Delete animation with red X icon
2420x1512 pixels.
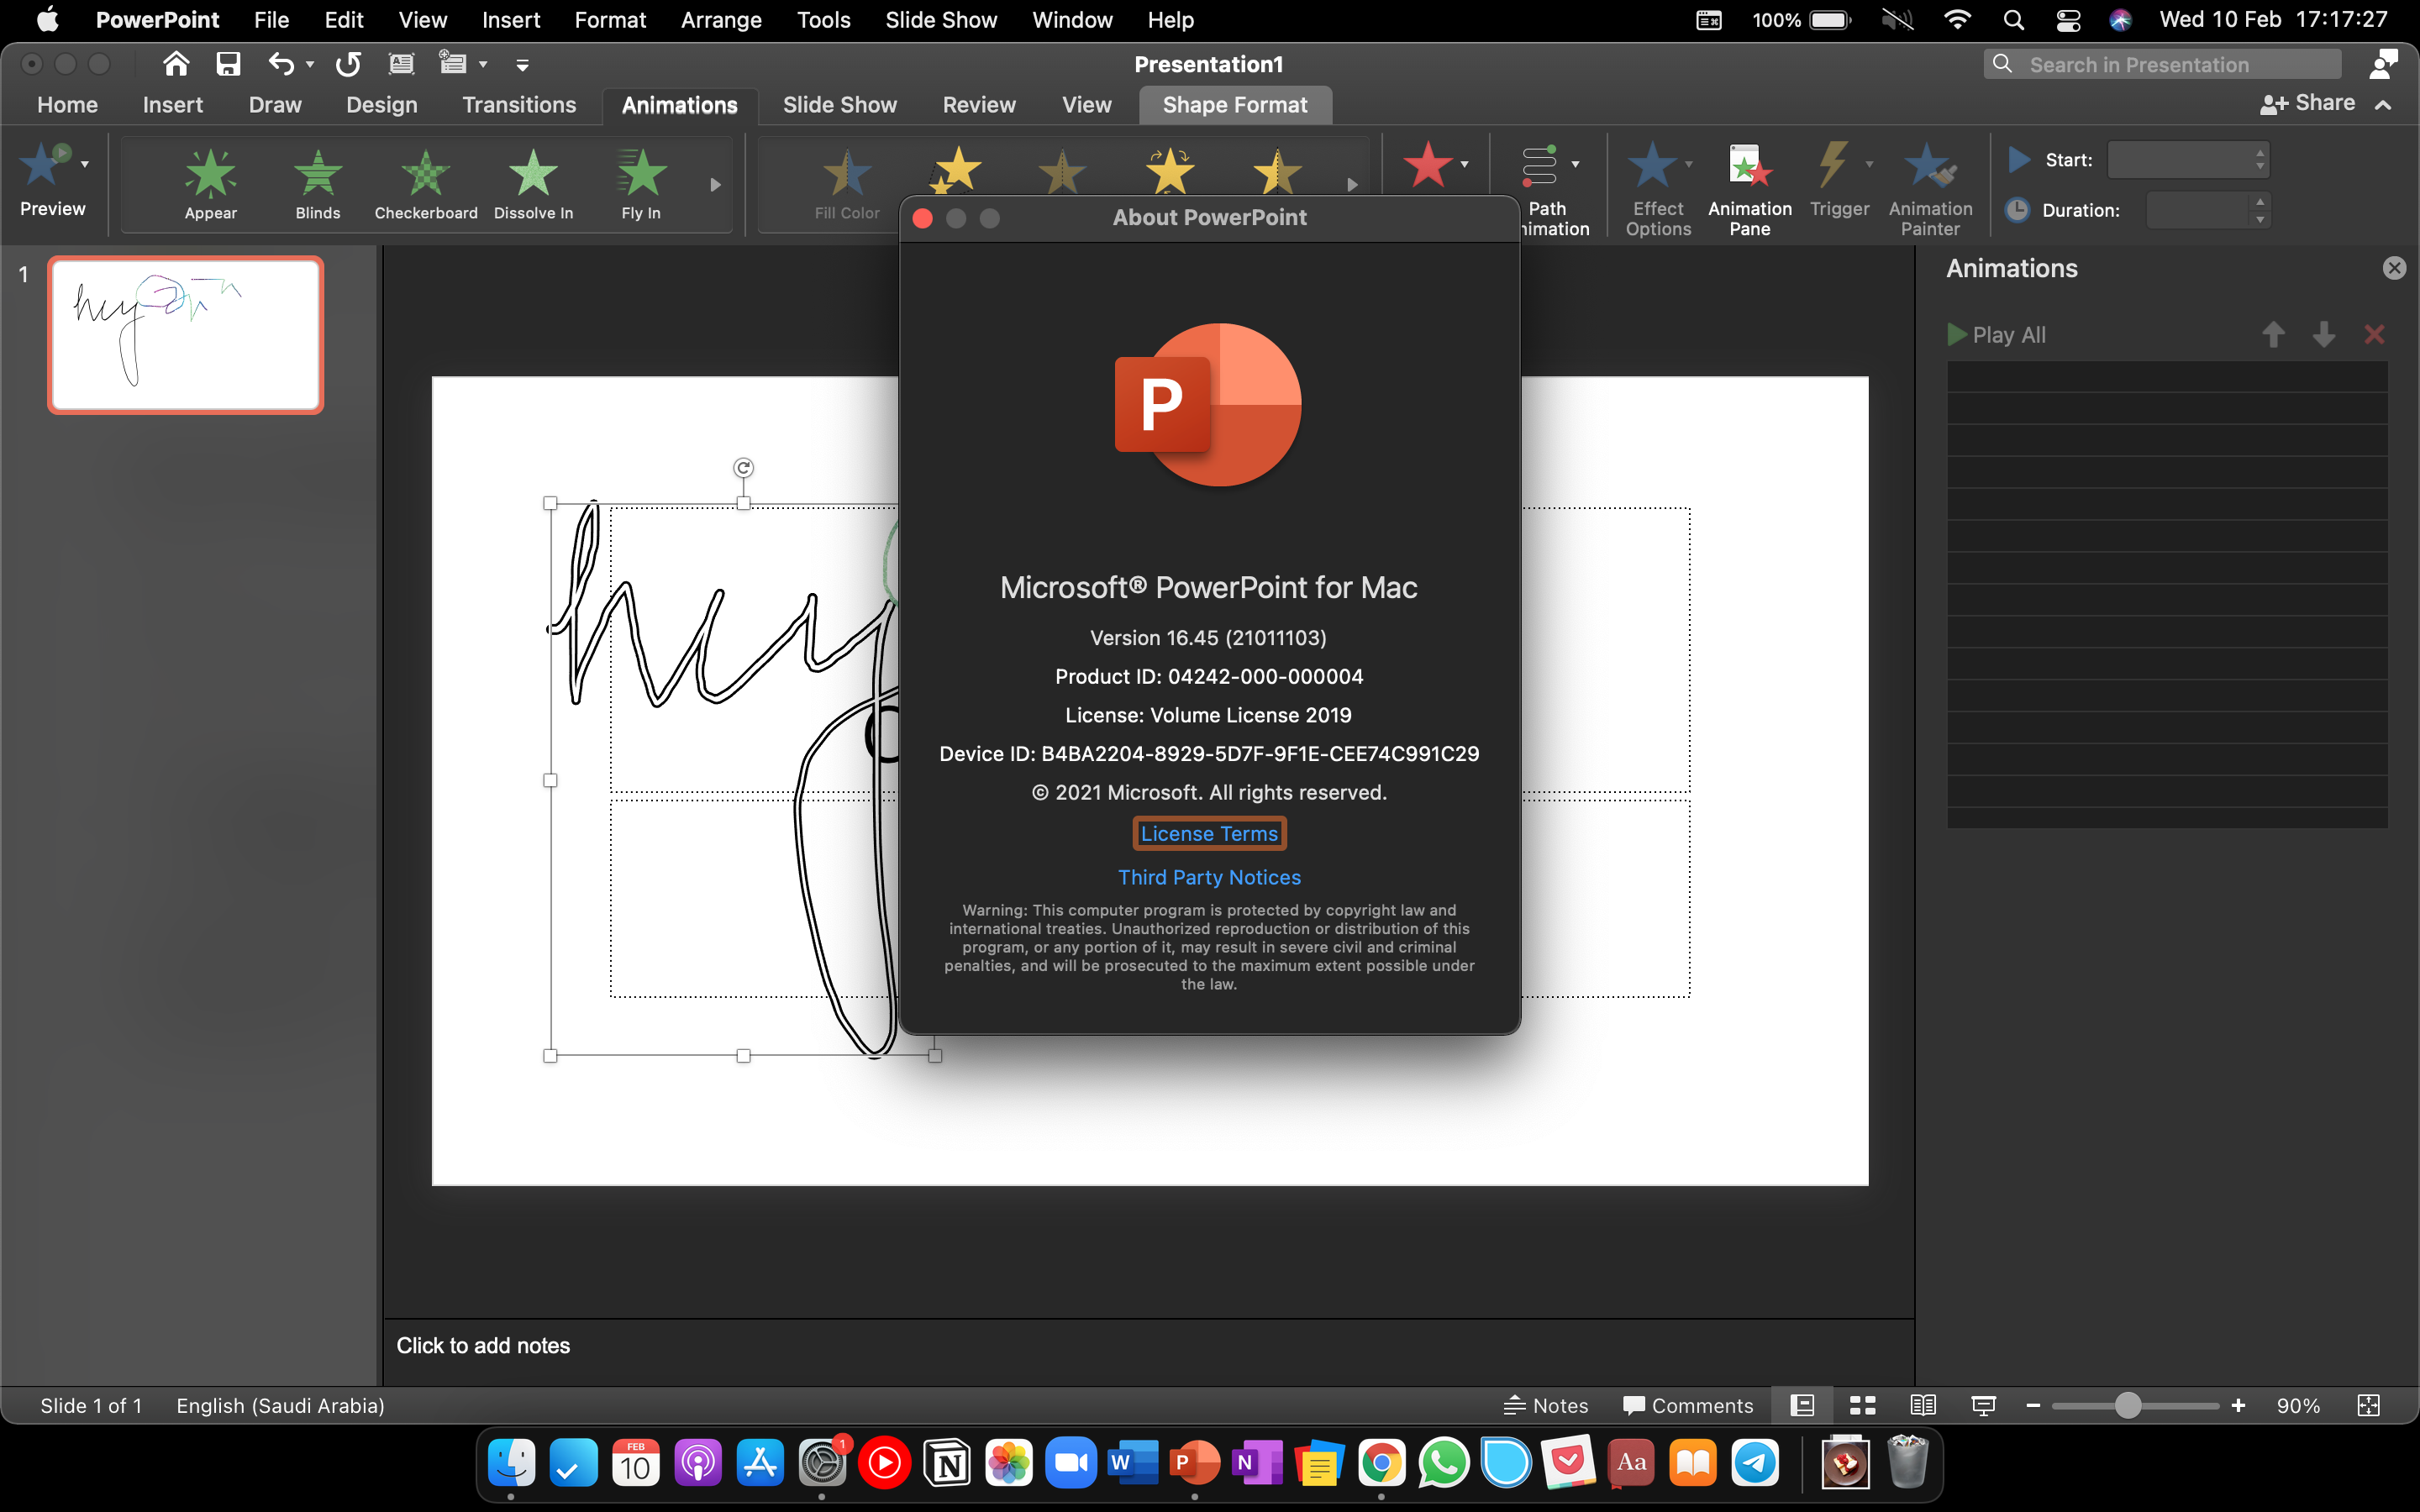[x=2374, y=335]
